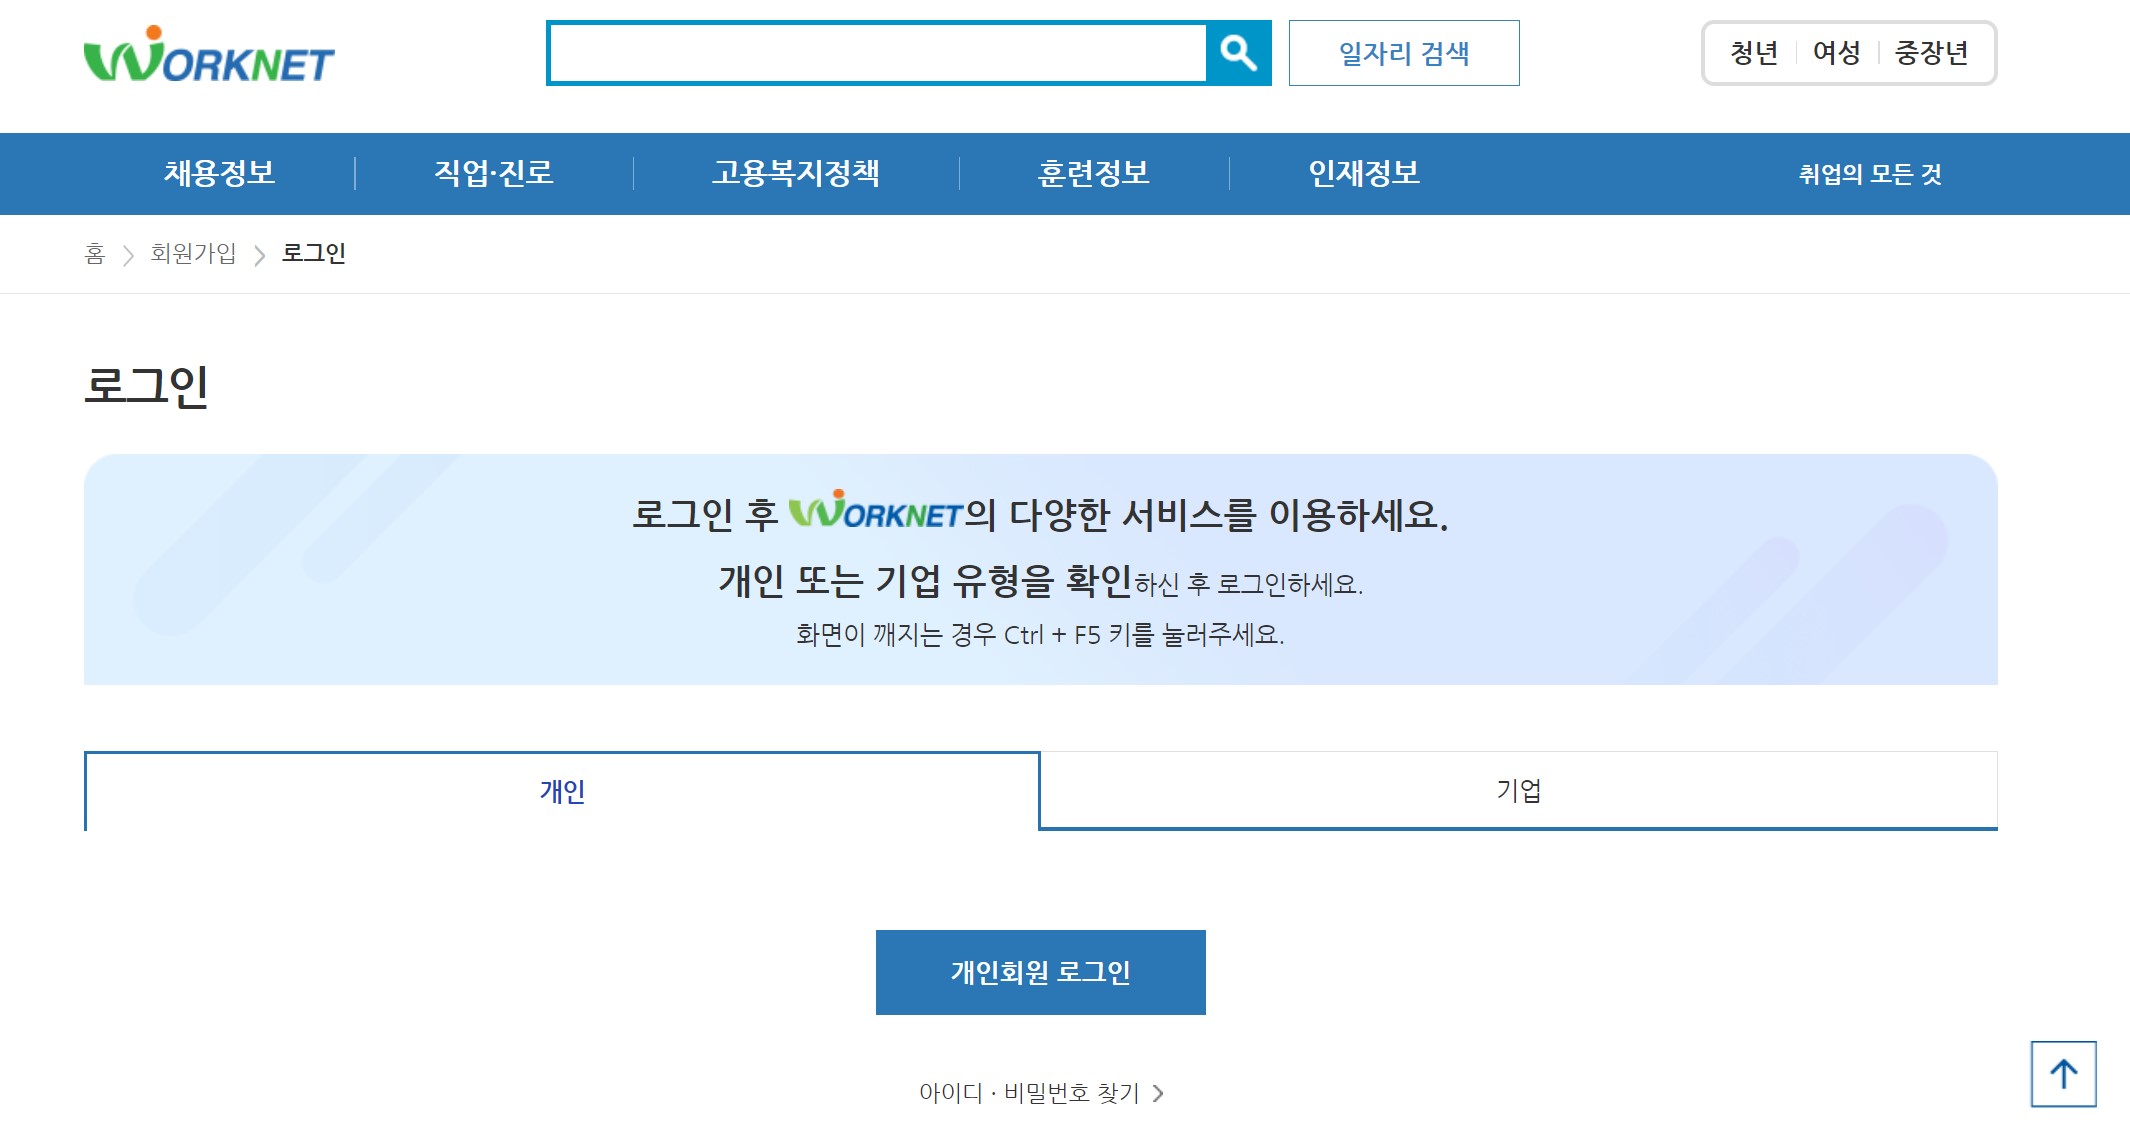Click the scroll-to-top arrow icon
The height and width of the screenshot is (1141, 2130).
tap(2063, 1074)
